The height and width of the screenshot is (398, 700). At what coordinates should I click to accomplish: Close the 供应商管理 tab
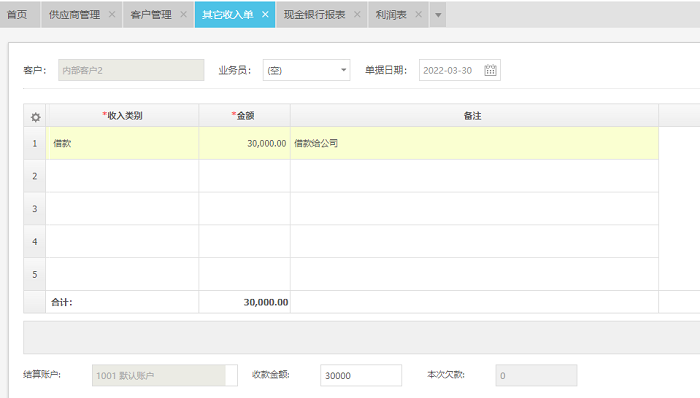112,14
